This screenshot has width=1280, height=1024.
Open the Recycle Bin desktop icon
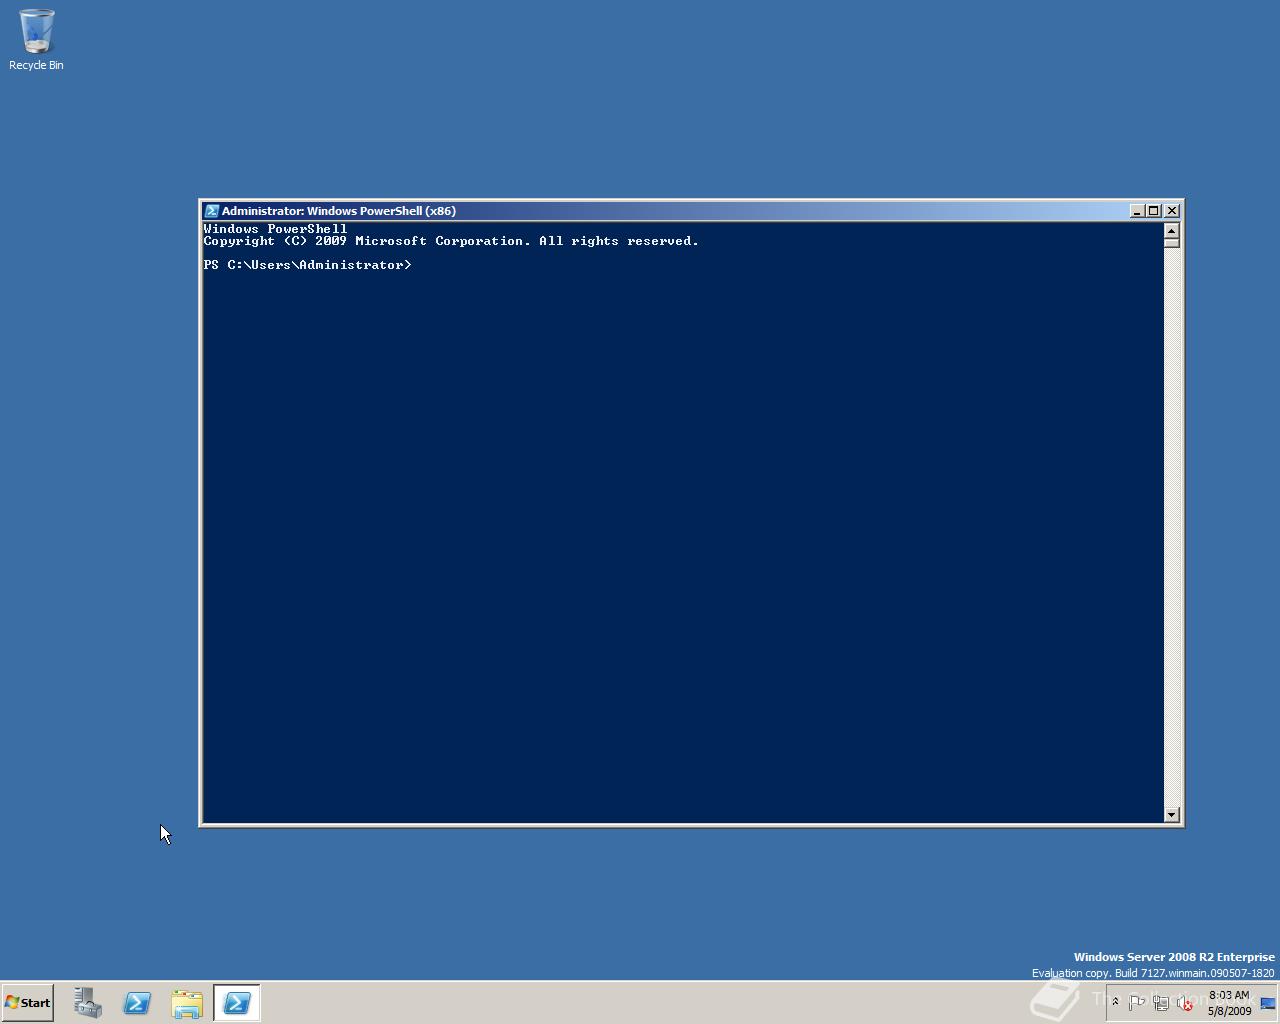click(36, 40)
